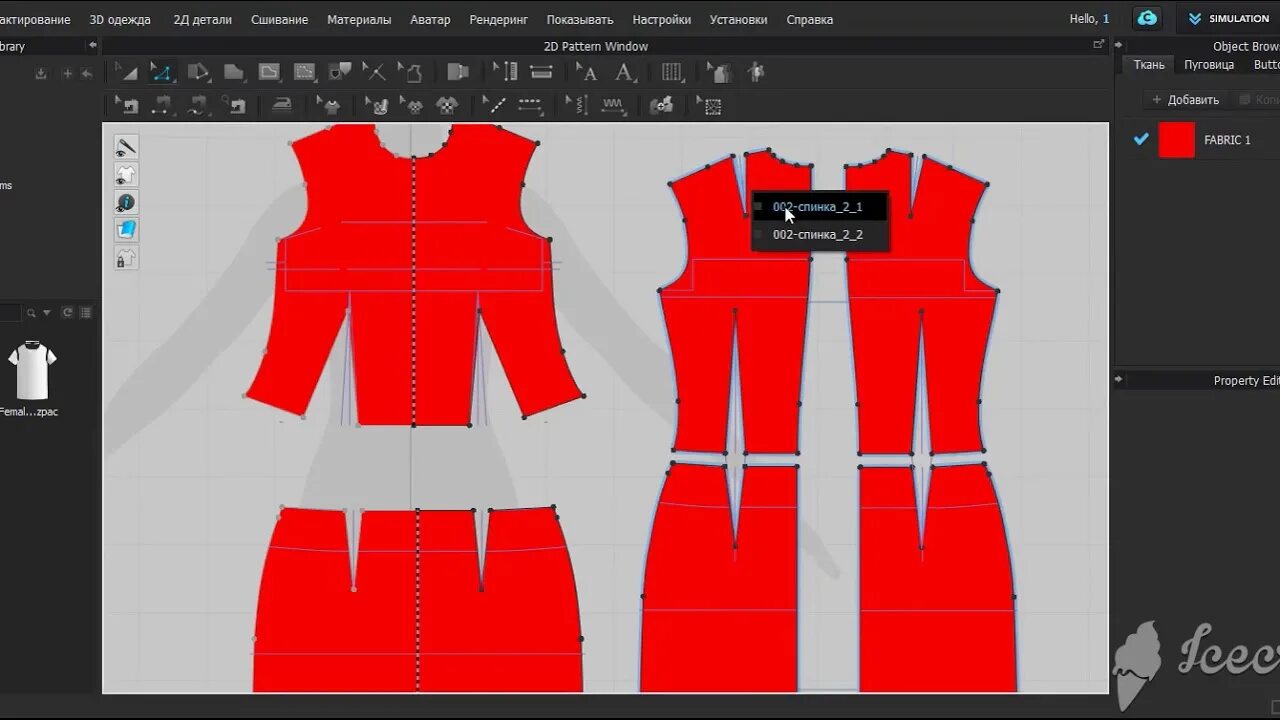Open the 2Д детали menu
The height and width of the screenshot is (720, 1280).
click(x=202, y=19)
